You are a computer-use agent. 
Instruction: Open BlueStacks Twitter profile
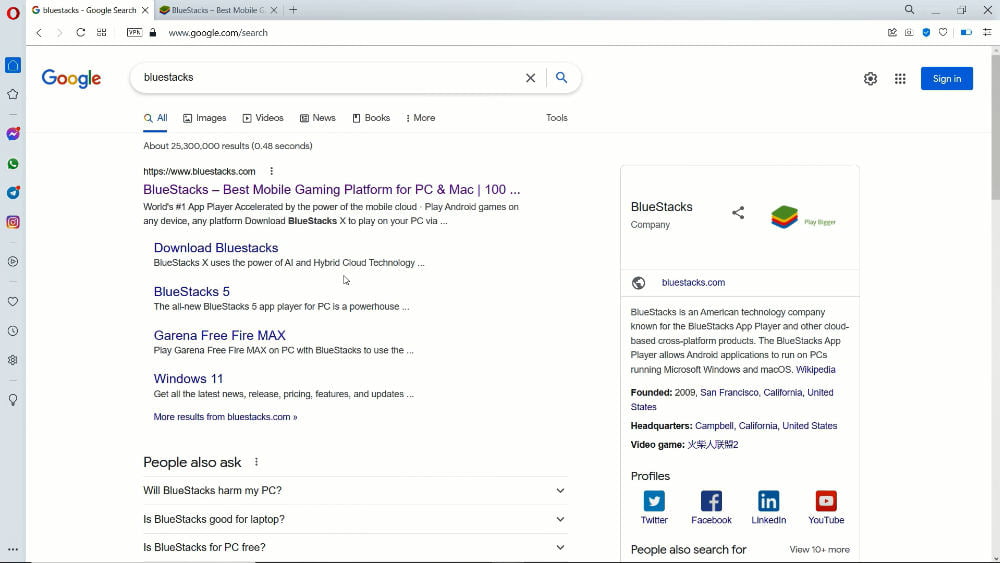(654, 508)
